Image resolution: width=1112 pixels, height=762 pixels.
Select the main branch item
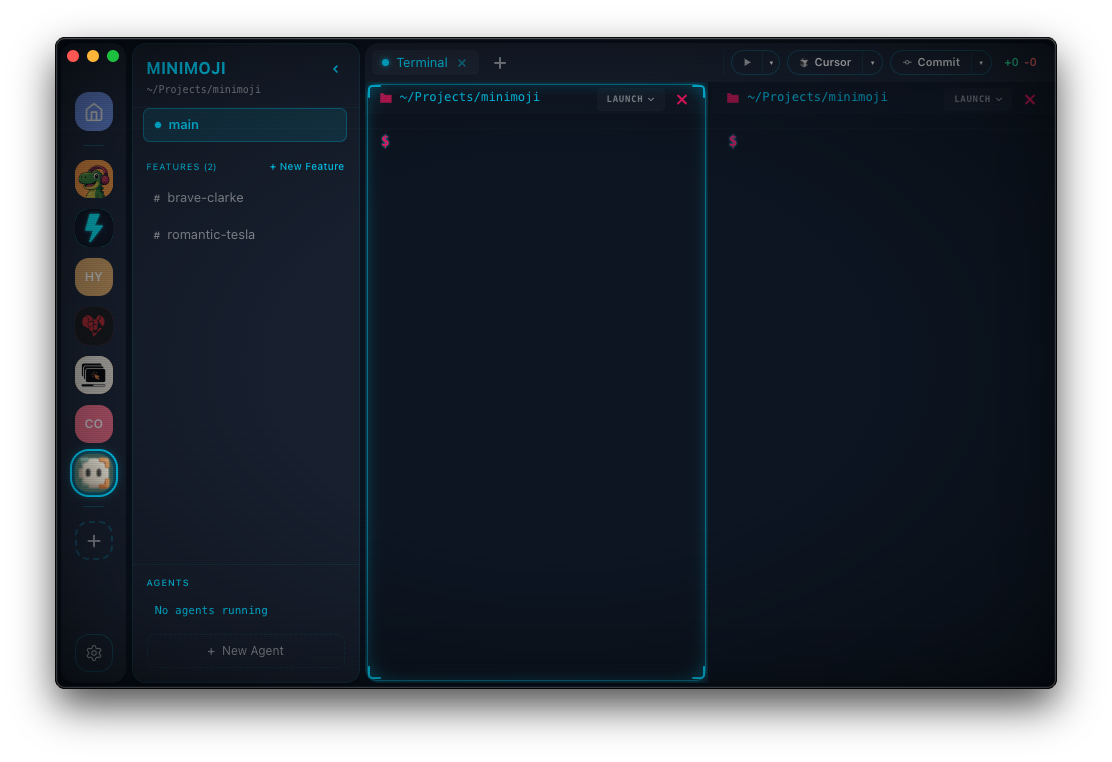[x=244, y=124]
